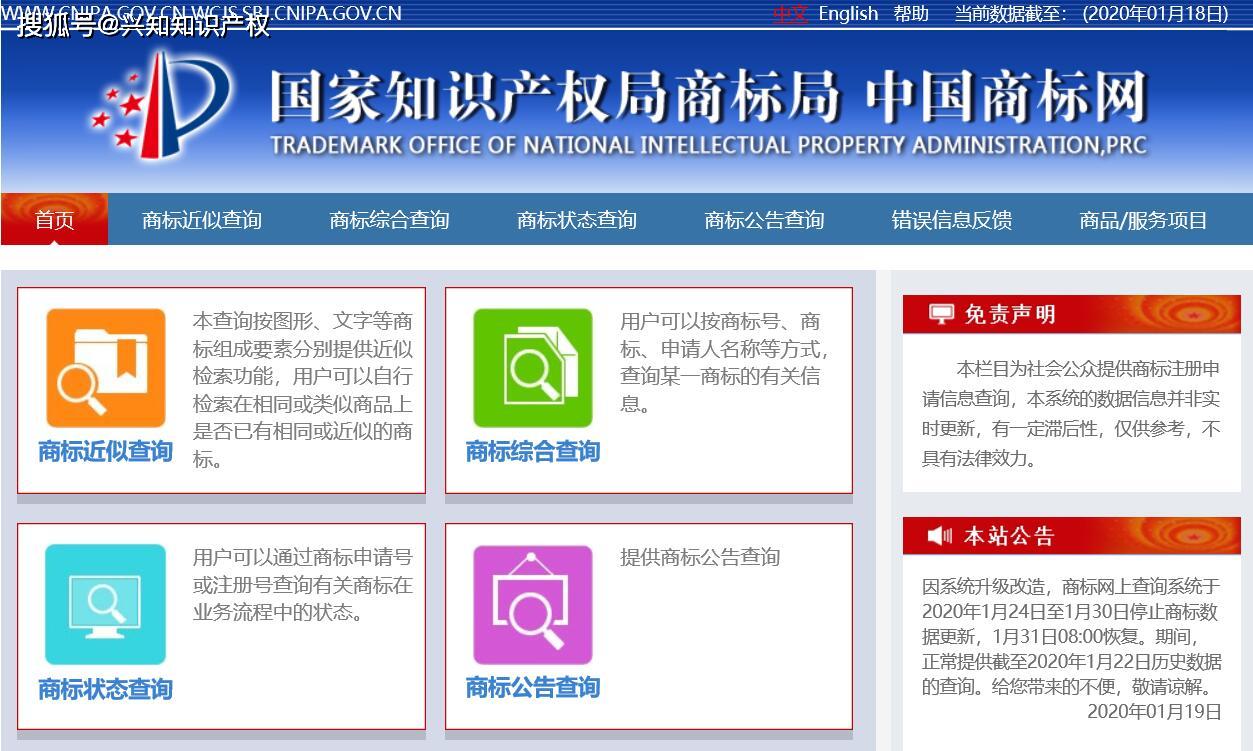The image size is (1253, 751).
Task: Click the purple 商标公告查询 board icon
Action: point(533,604)
